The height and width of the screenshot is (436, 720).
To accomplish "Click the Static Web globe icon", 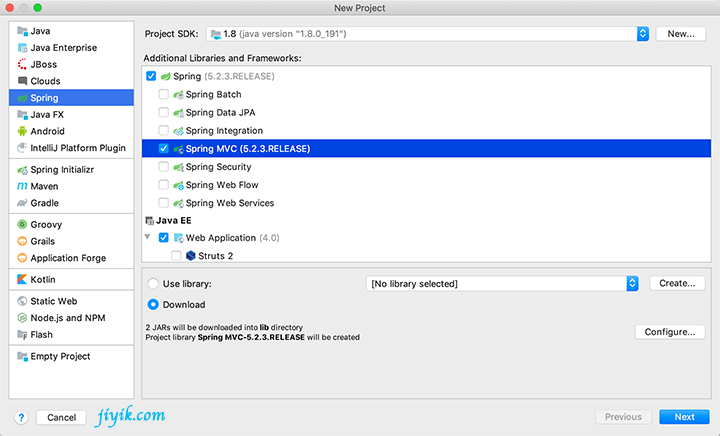I will click(x=22, y=301).
